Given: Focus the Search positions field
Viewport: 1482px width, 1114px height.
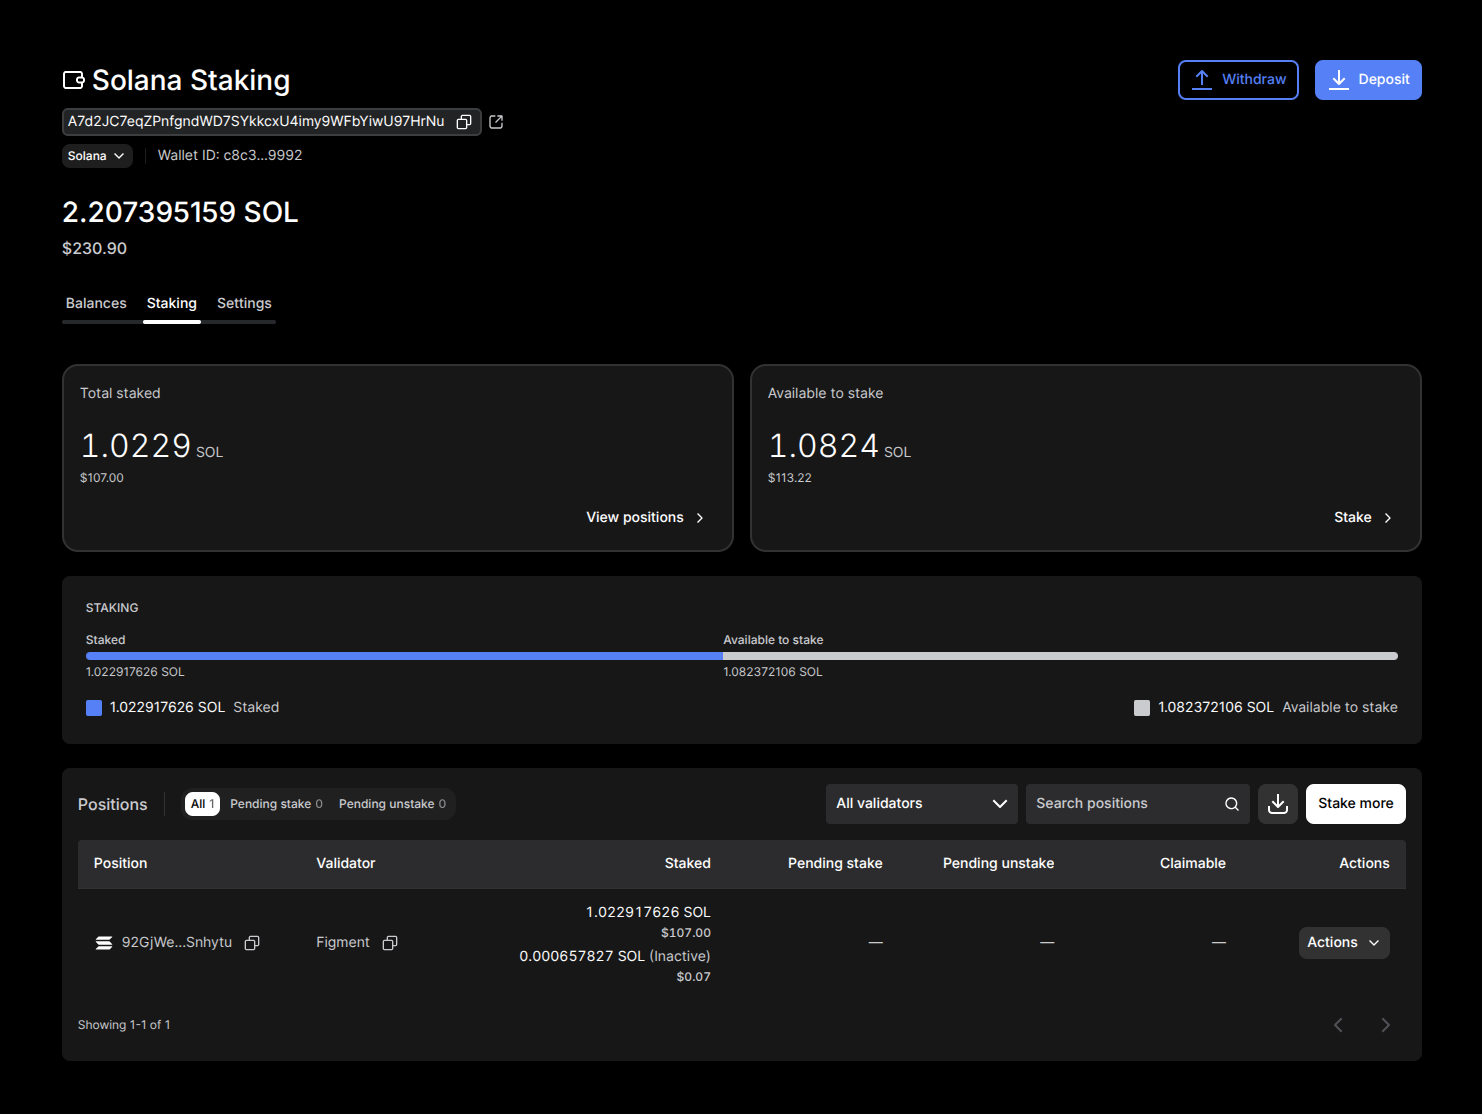Looking at the screenshot, I should (1138, 804).
